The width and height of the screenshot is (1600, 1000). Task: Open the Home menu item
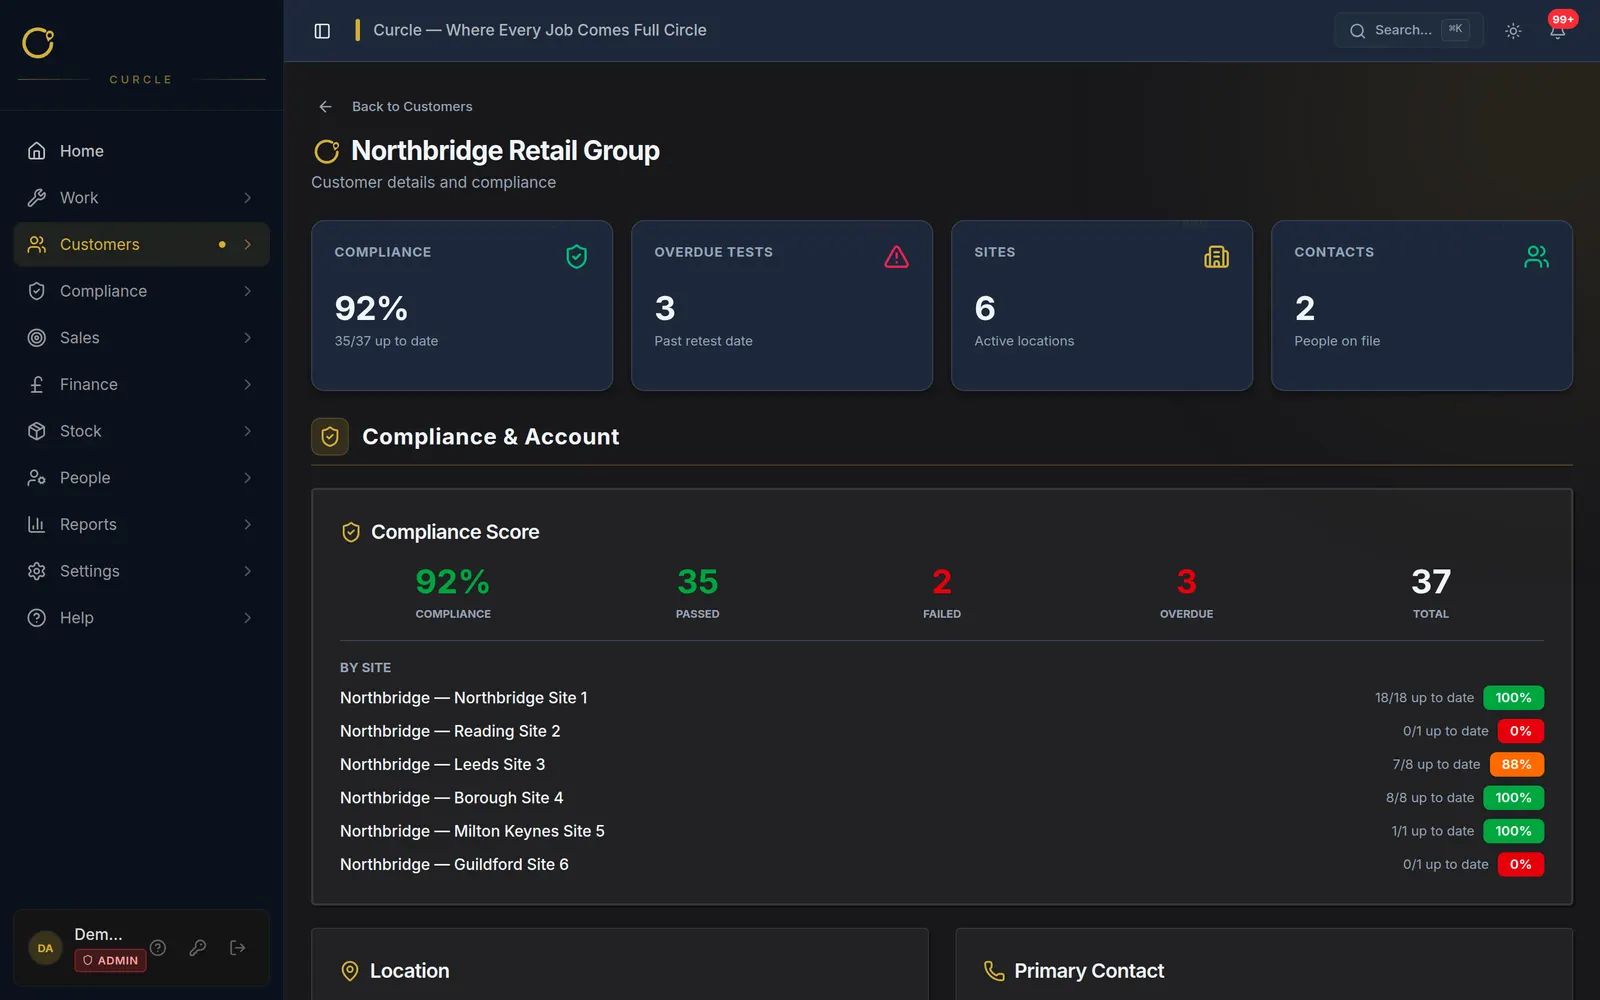coord(142,151)
